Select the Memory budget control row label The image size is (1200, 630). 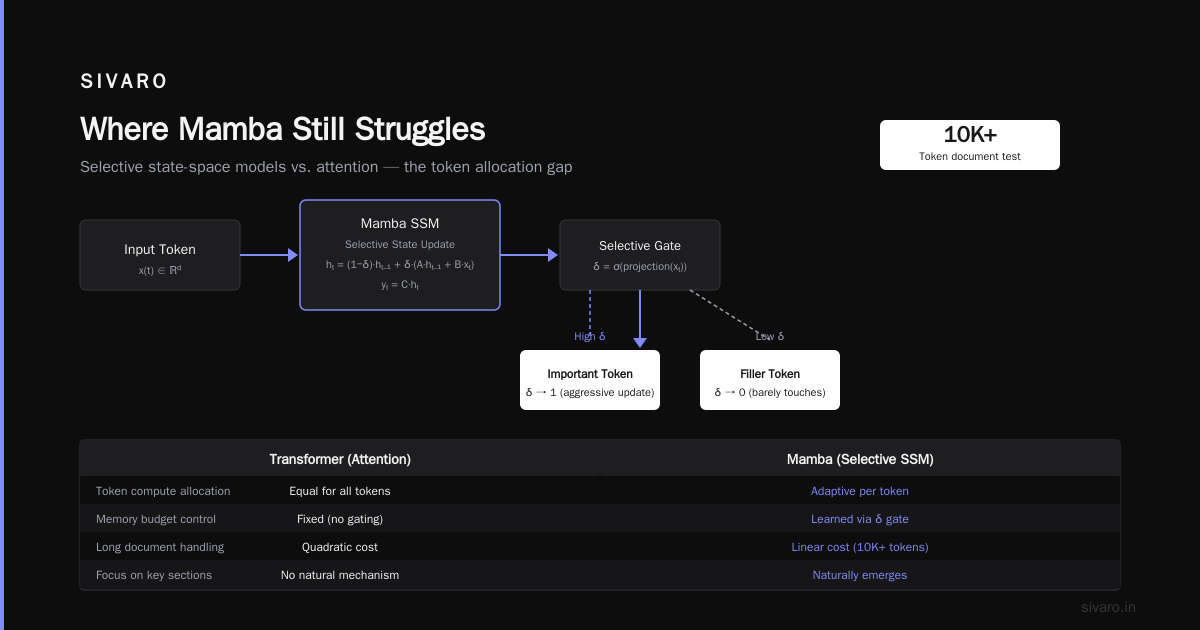pyautogui.click(x=156, y=519)
